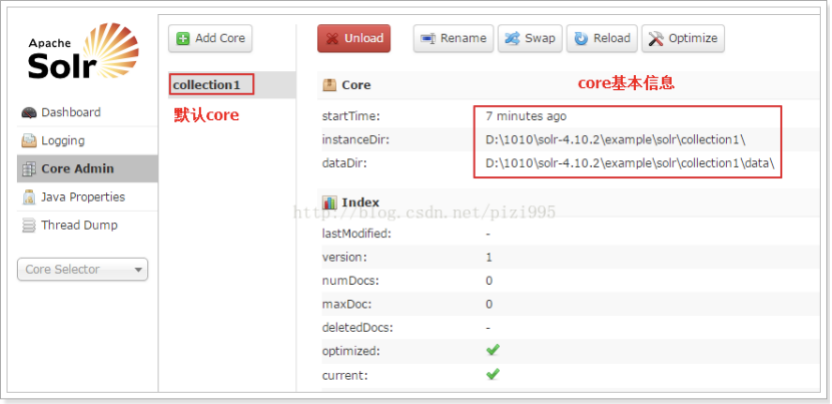This screenshot has width=832, height=404.
Task: Click the Reload circular arrow icon
Action: pyautogui.click(x=582, y=39)
